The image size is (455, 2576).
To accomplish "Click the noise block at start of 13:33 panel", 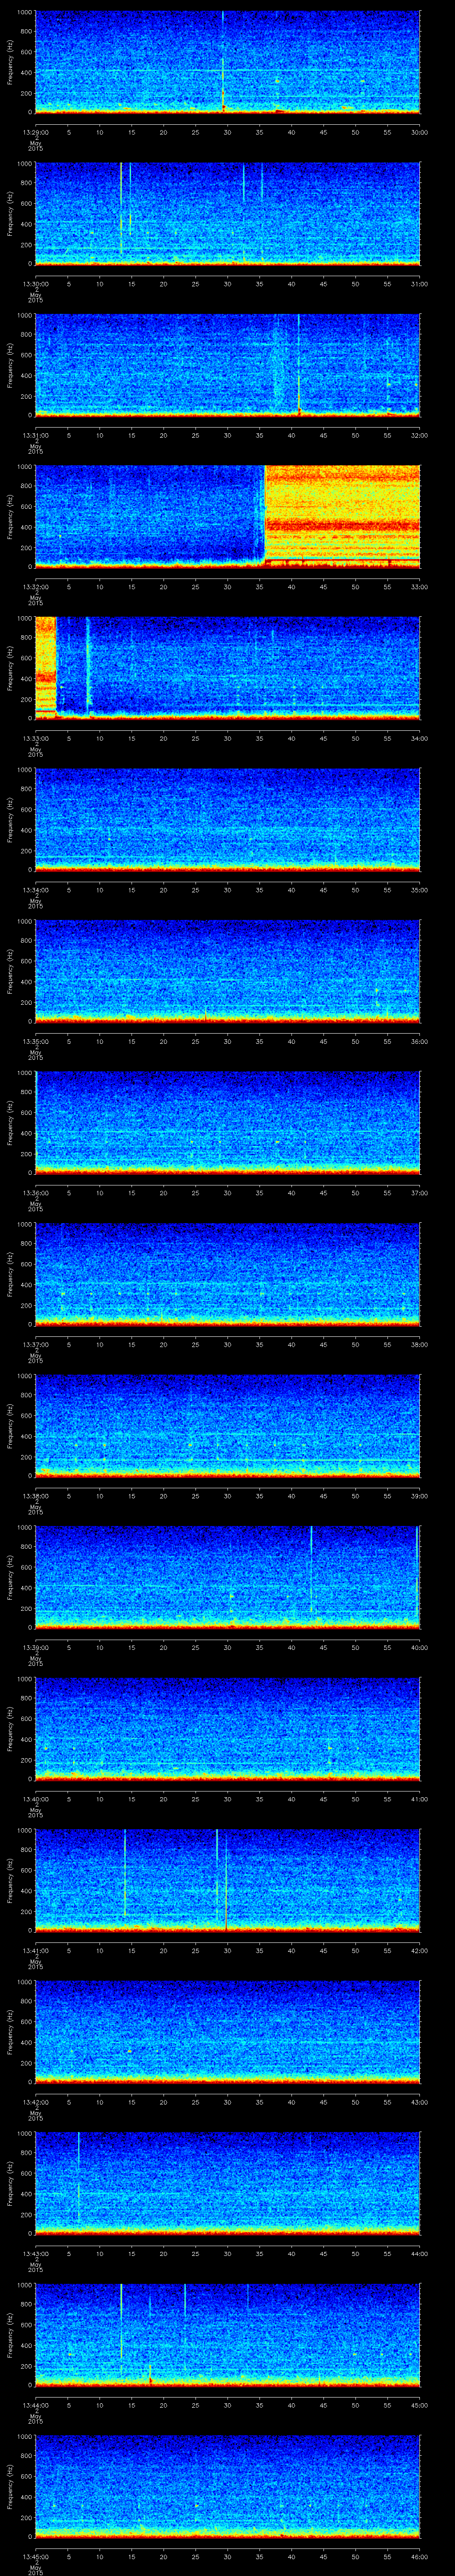I will click(46, 668).
